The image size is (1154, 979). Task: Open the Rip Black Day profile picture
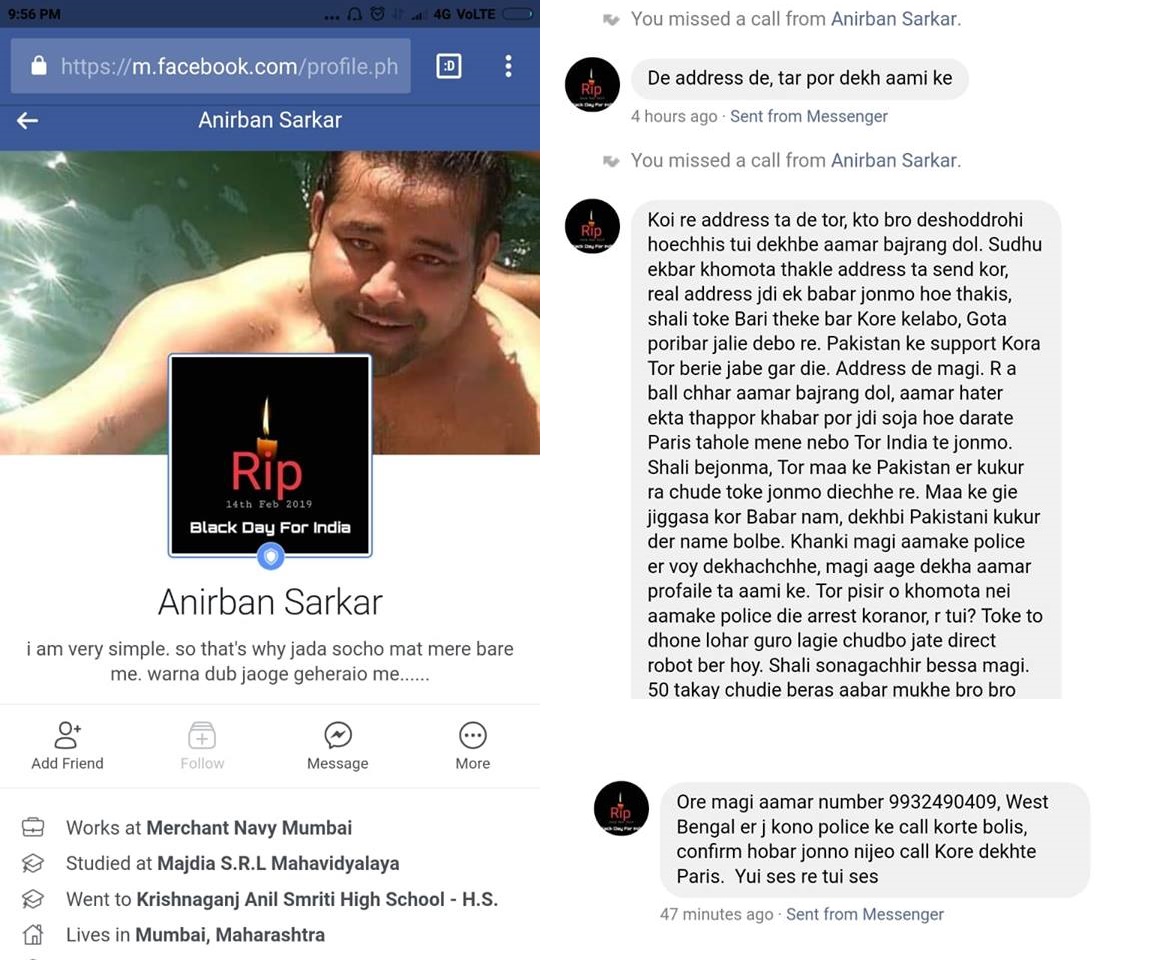click(270, 455)
